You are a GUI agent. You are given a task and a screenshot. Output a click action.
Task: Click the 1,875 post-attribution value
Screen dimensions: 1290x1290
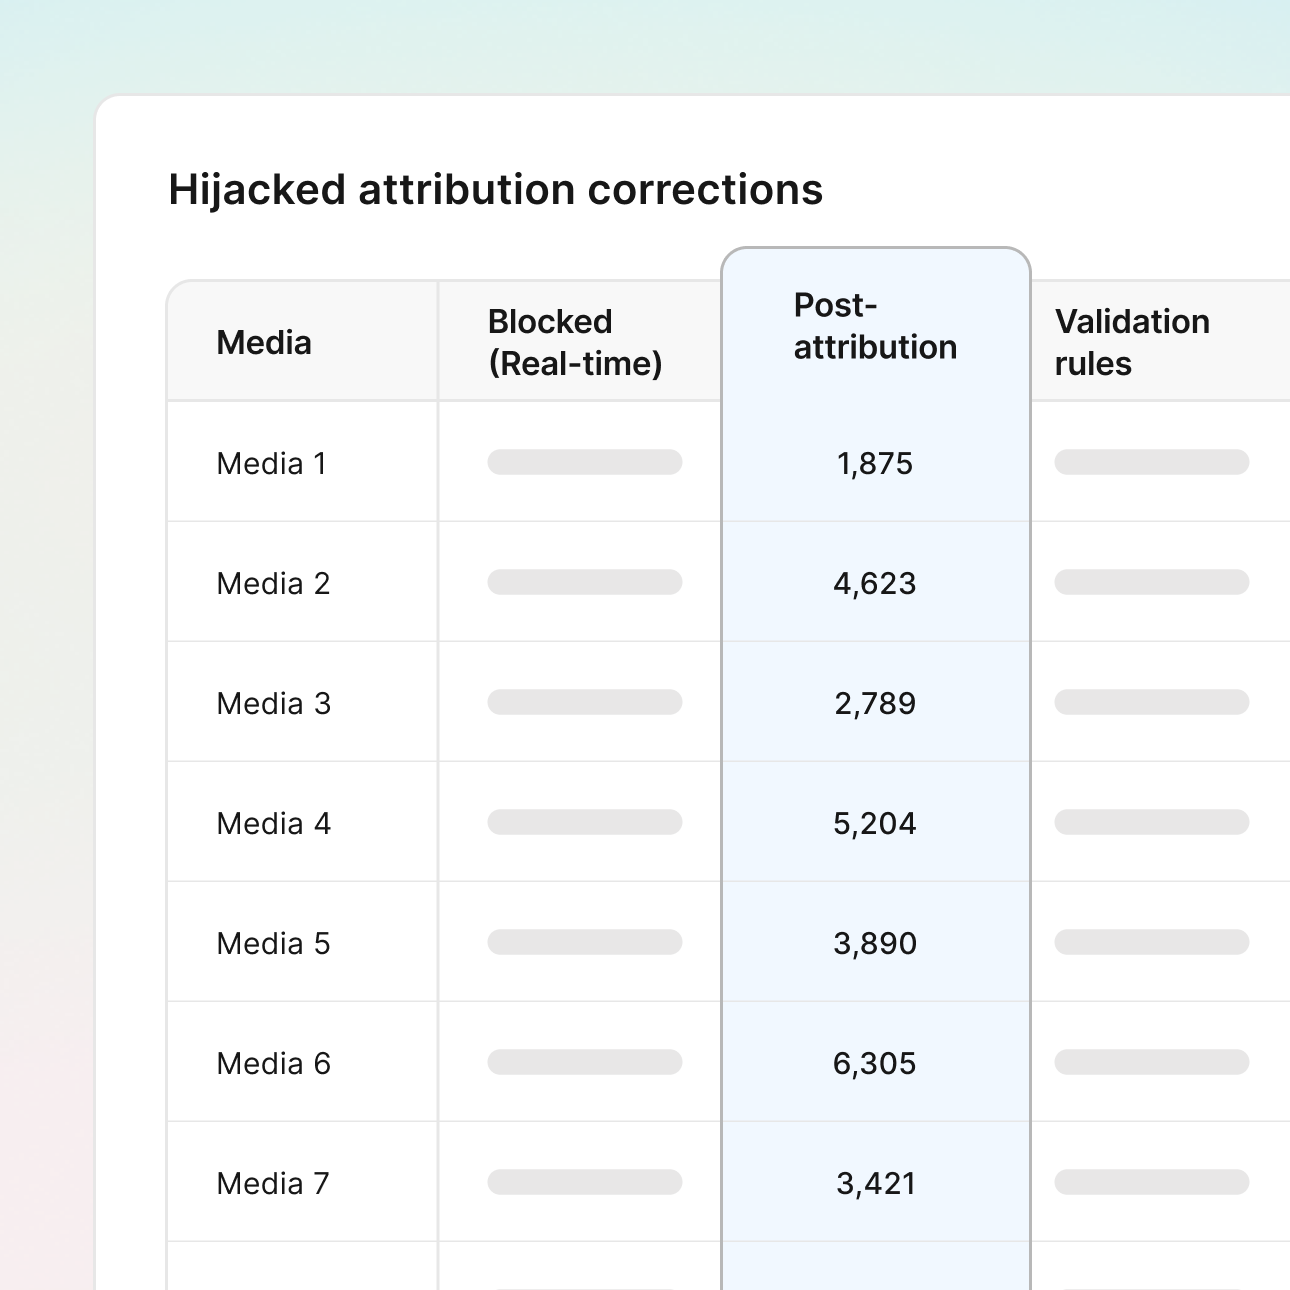[x=875, y=463]
